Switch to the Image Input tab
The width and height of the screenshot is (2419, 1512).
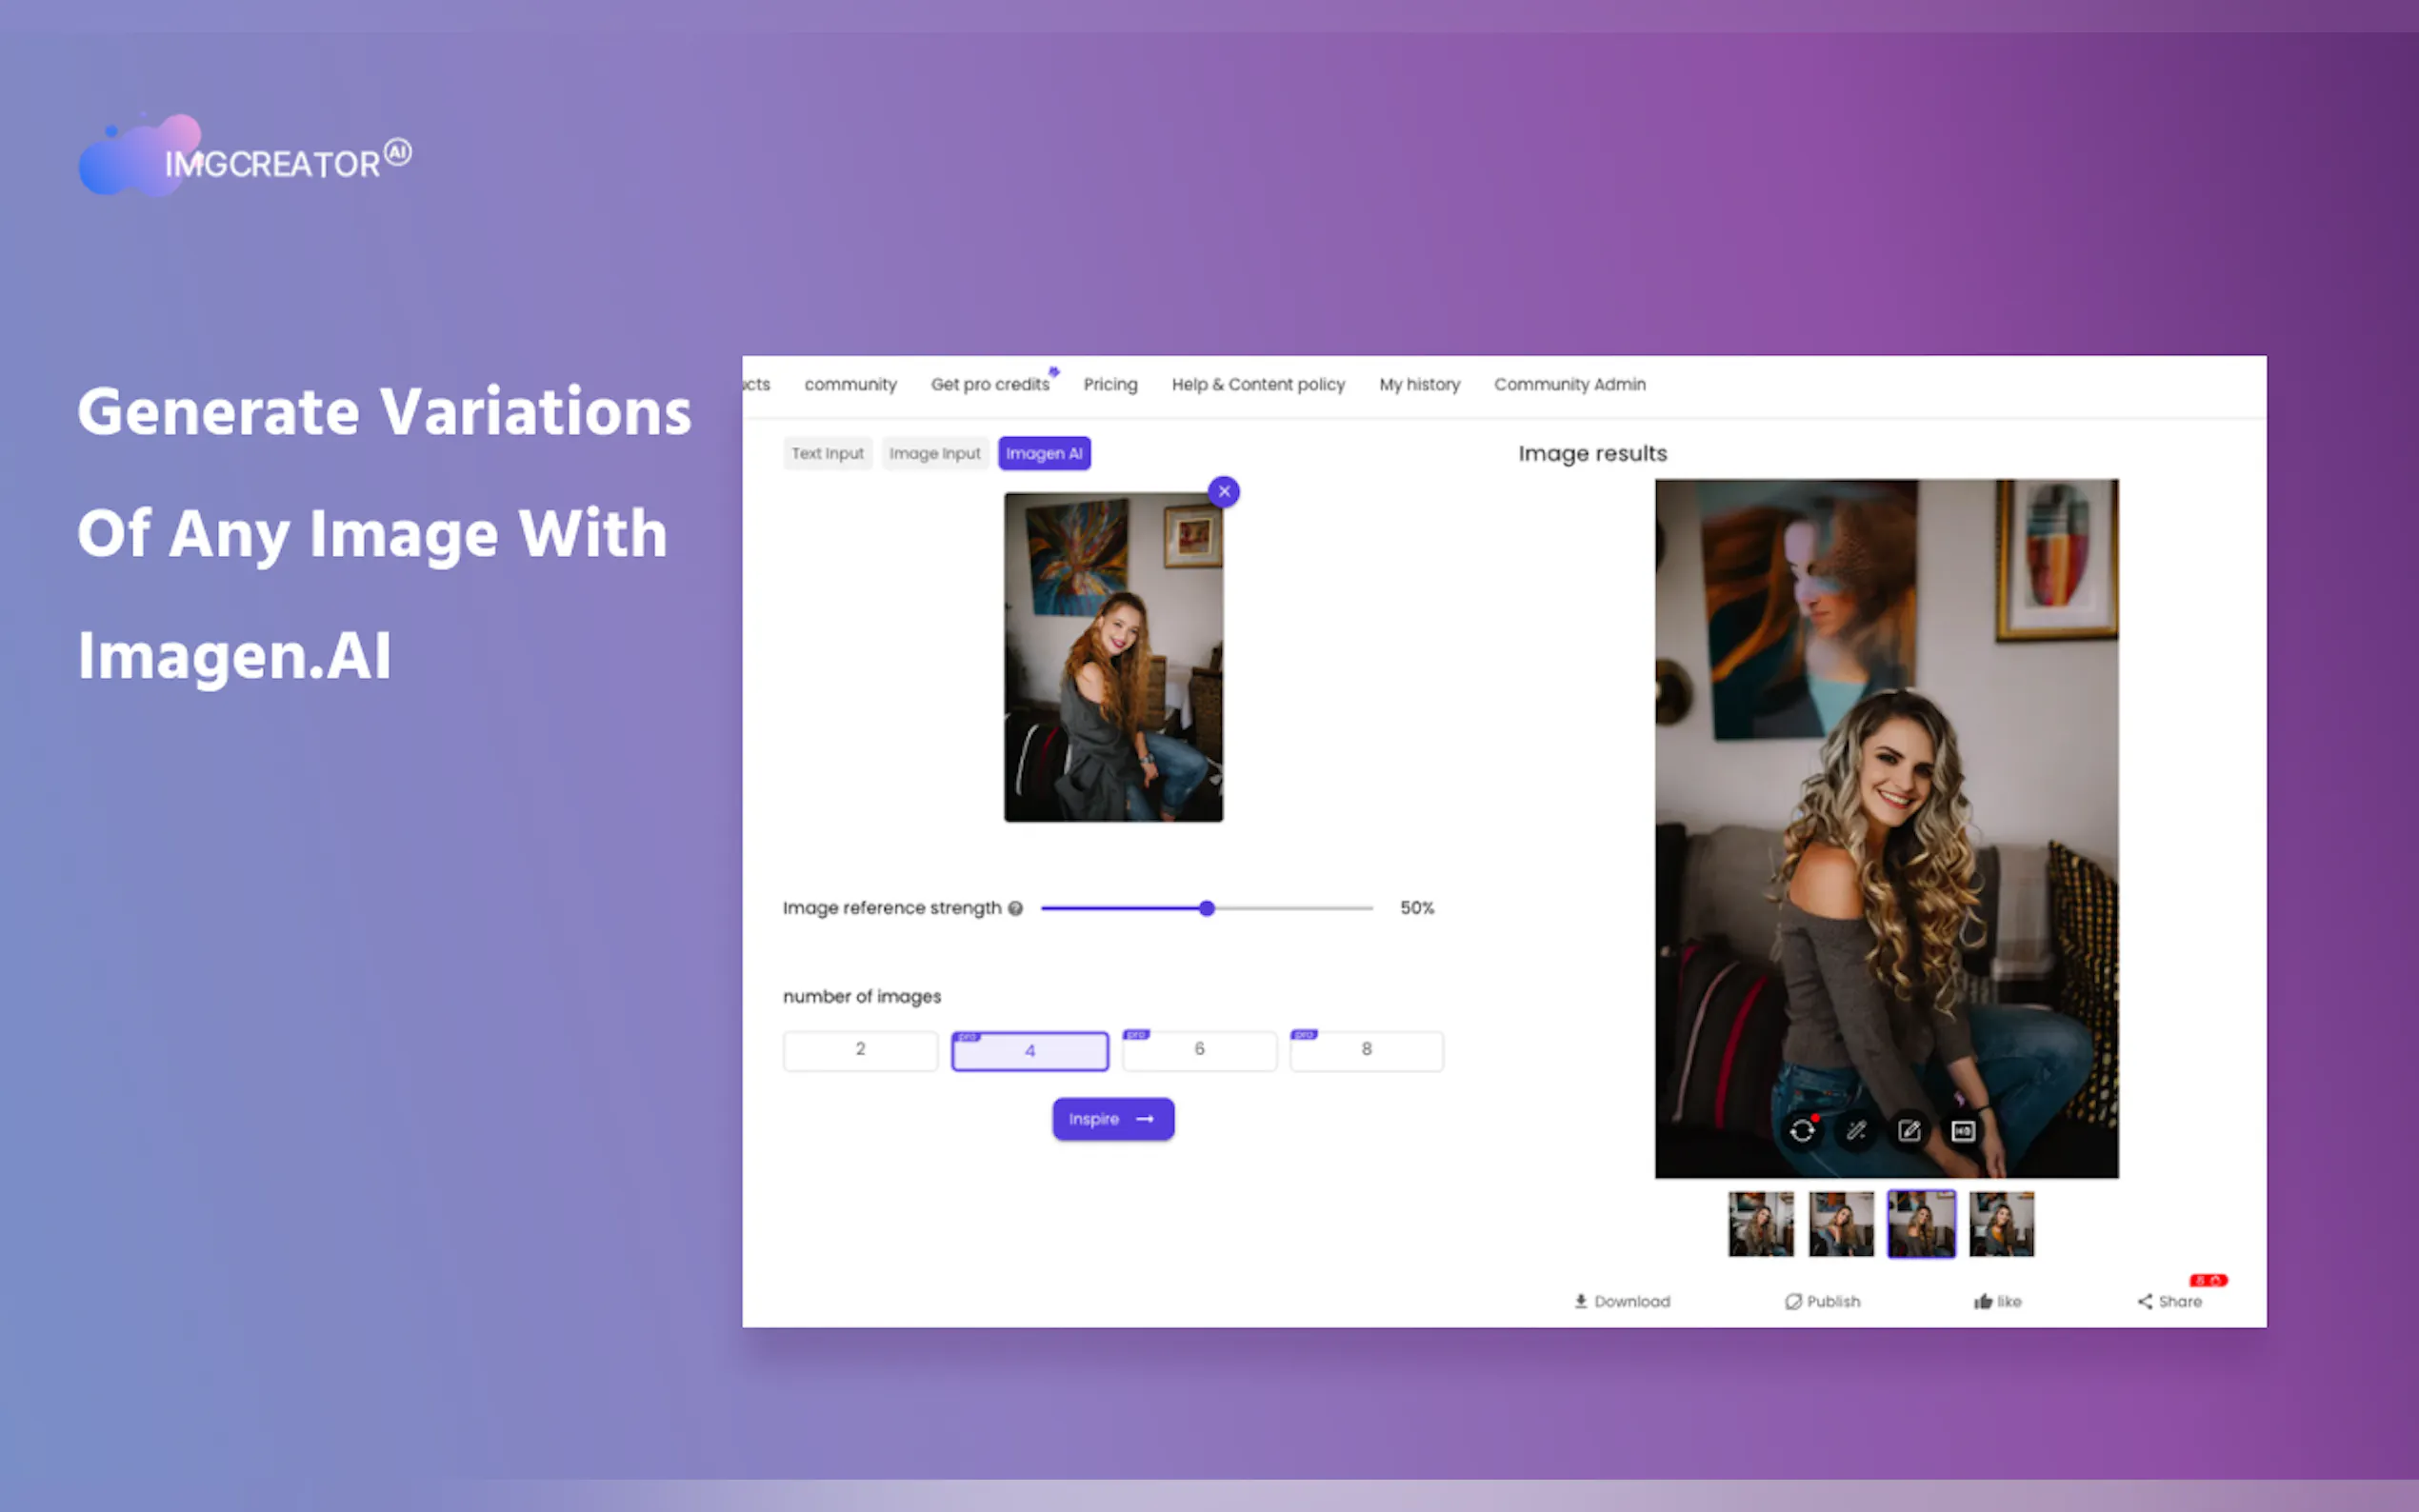(x=934, y=453)
